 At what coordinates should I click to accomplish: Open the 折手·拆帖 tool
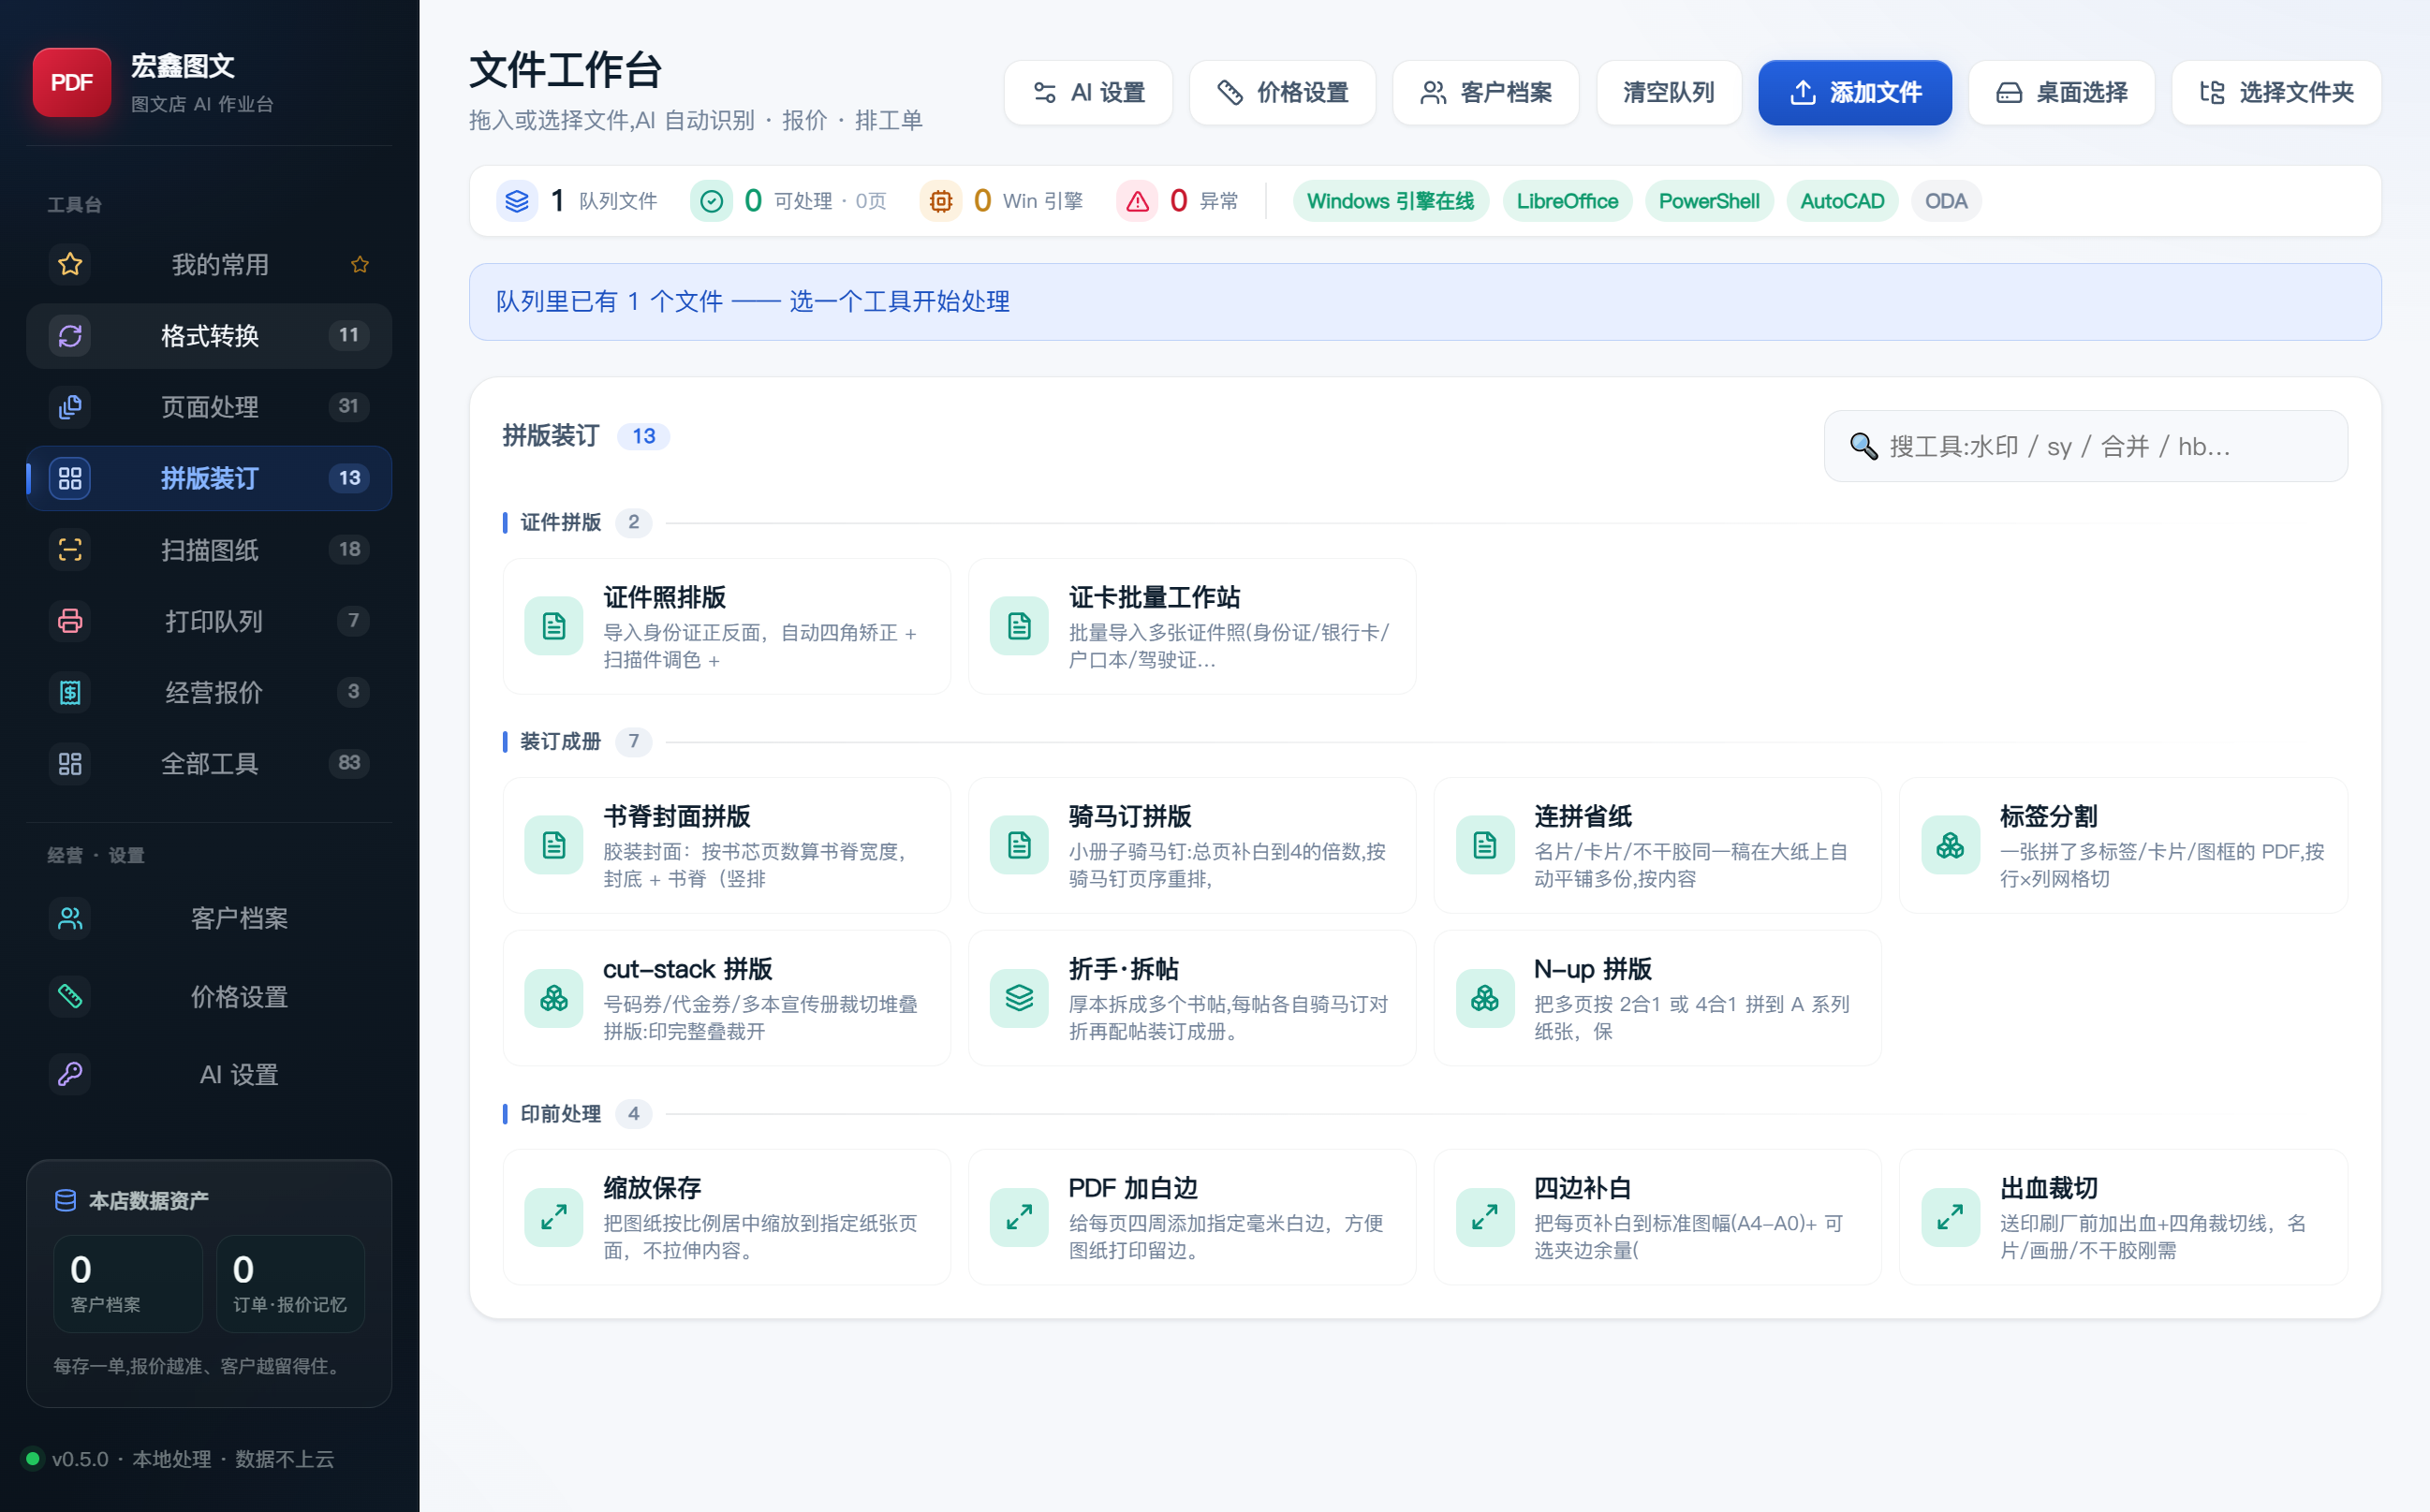1192,998
